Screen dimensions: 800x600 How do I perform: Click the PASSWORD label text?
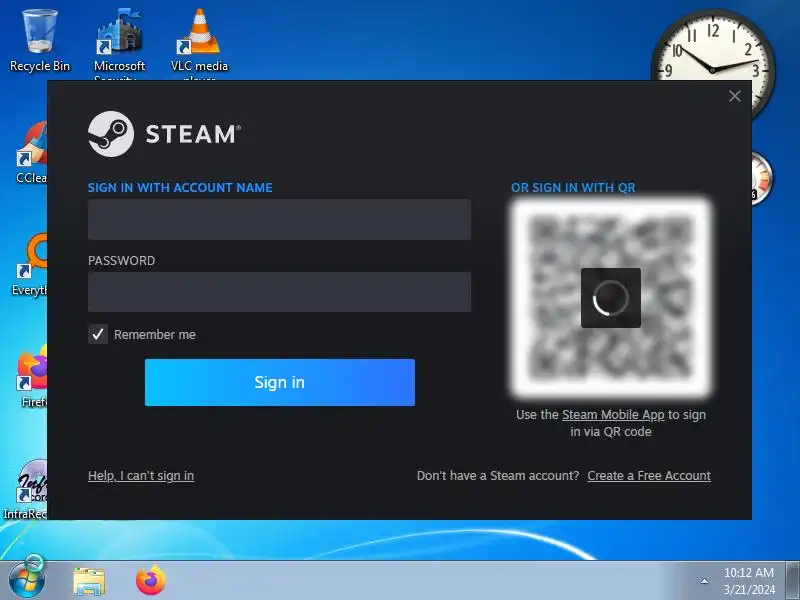[x=121, y=261]
